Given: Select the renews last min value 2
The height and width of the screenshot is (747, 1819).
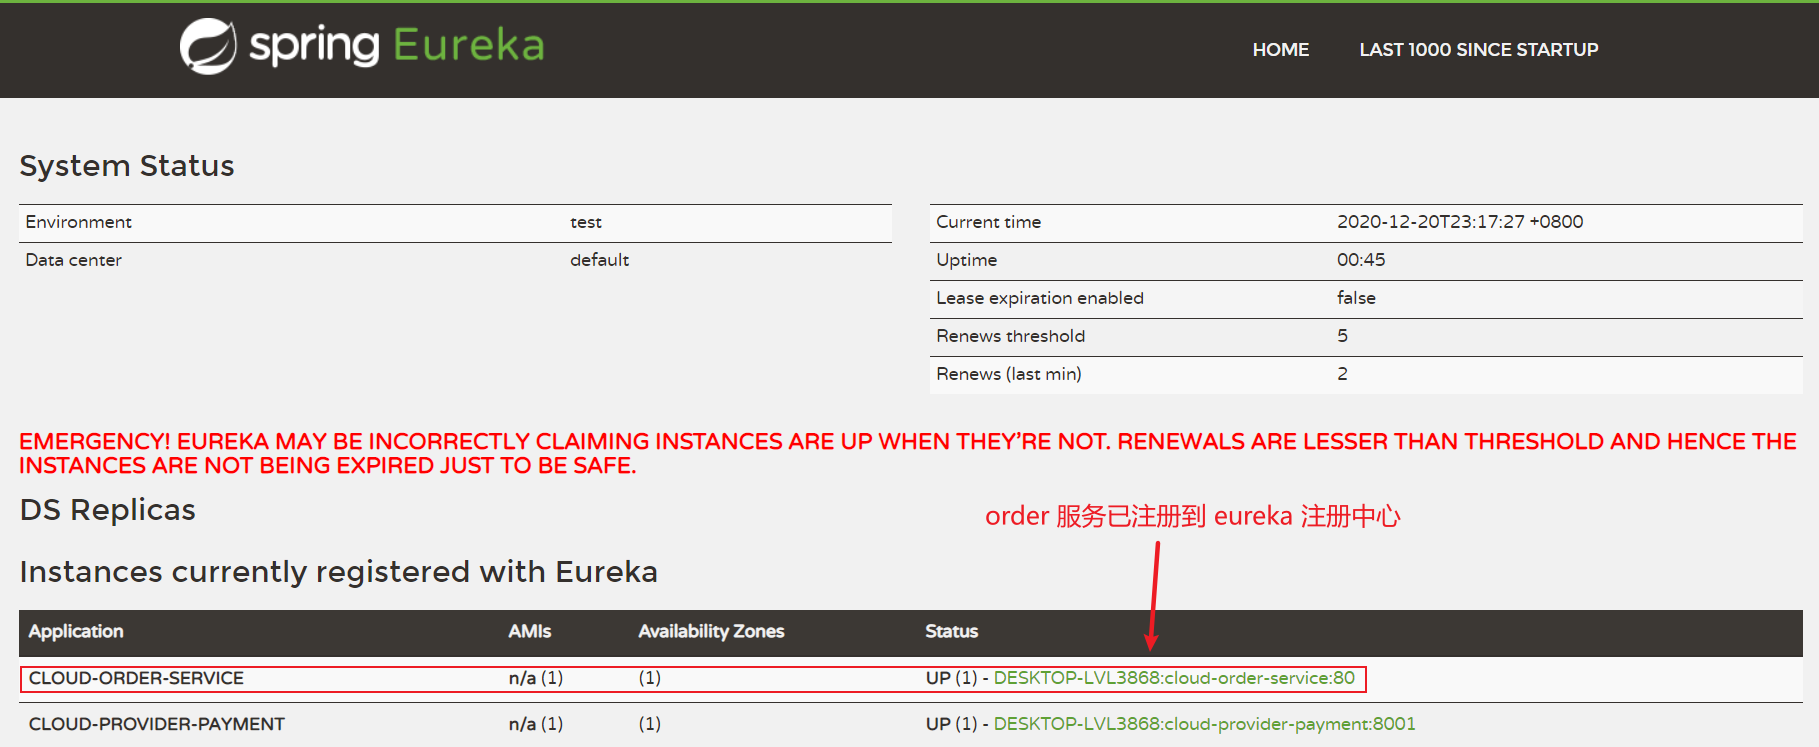Looking at the screenshot, I should (x=1342, y=374).
